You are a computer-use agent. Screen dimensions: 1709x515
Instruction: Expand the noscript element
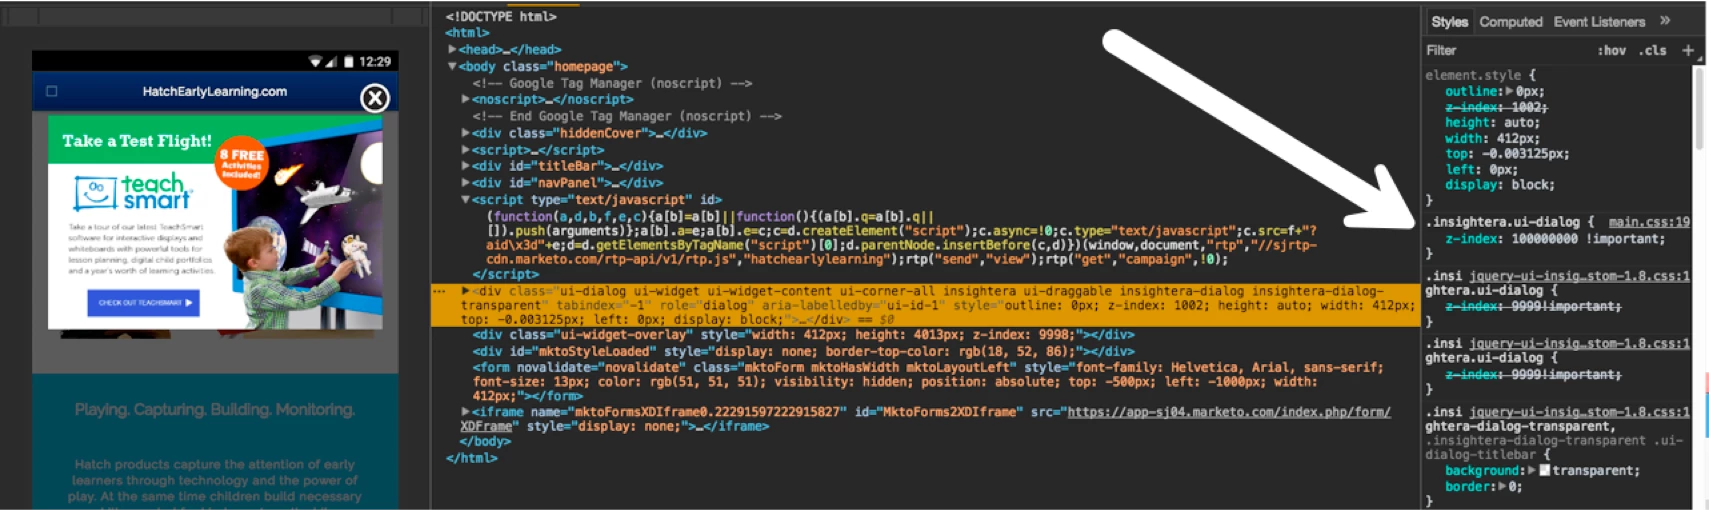(466, 99)
